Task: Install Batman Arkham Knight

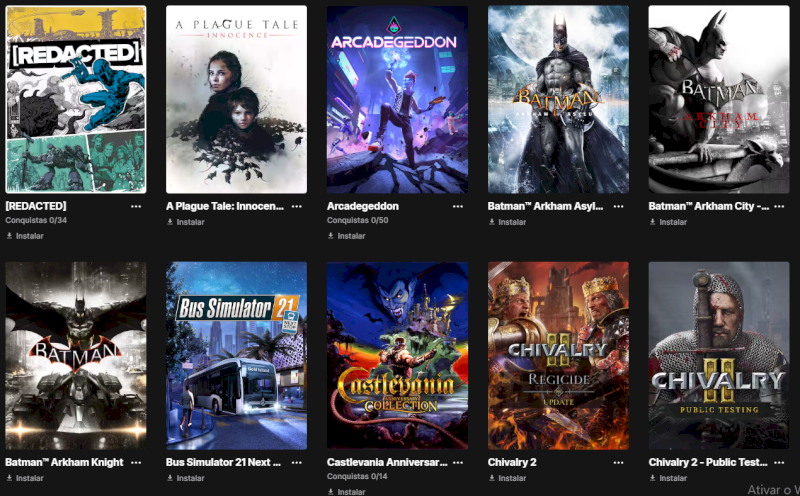Action: 24,478
